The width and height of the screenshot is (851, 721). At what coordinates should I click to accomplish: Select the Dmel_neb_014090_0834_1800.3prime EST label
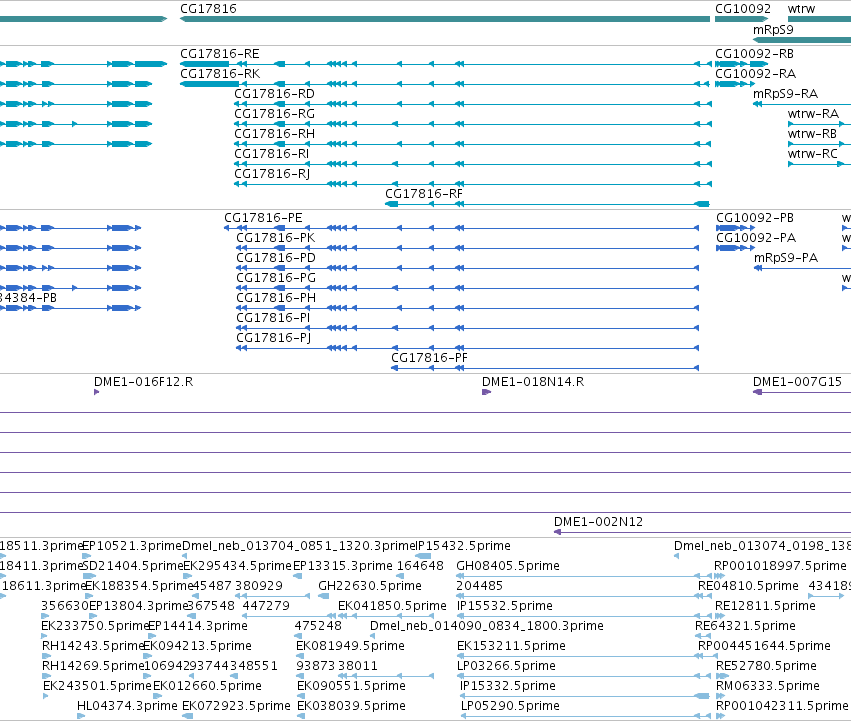point(487,626)
